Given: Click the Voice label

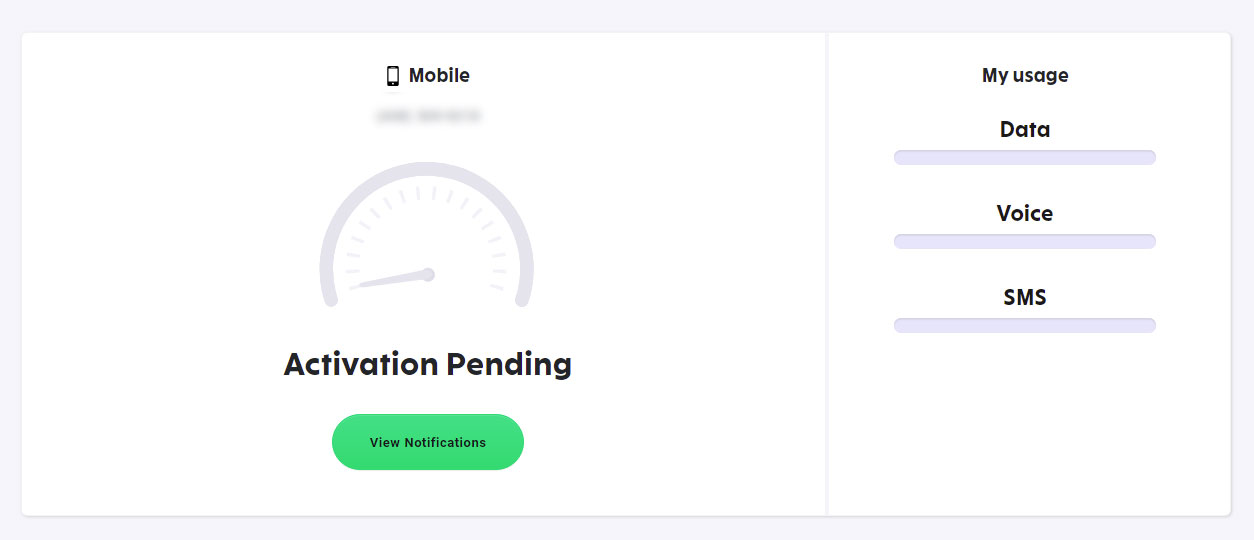Looking at the screenshot, I should [1025, 213].
